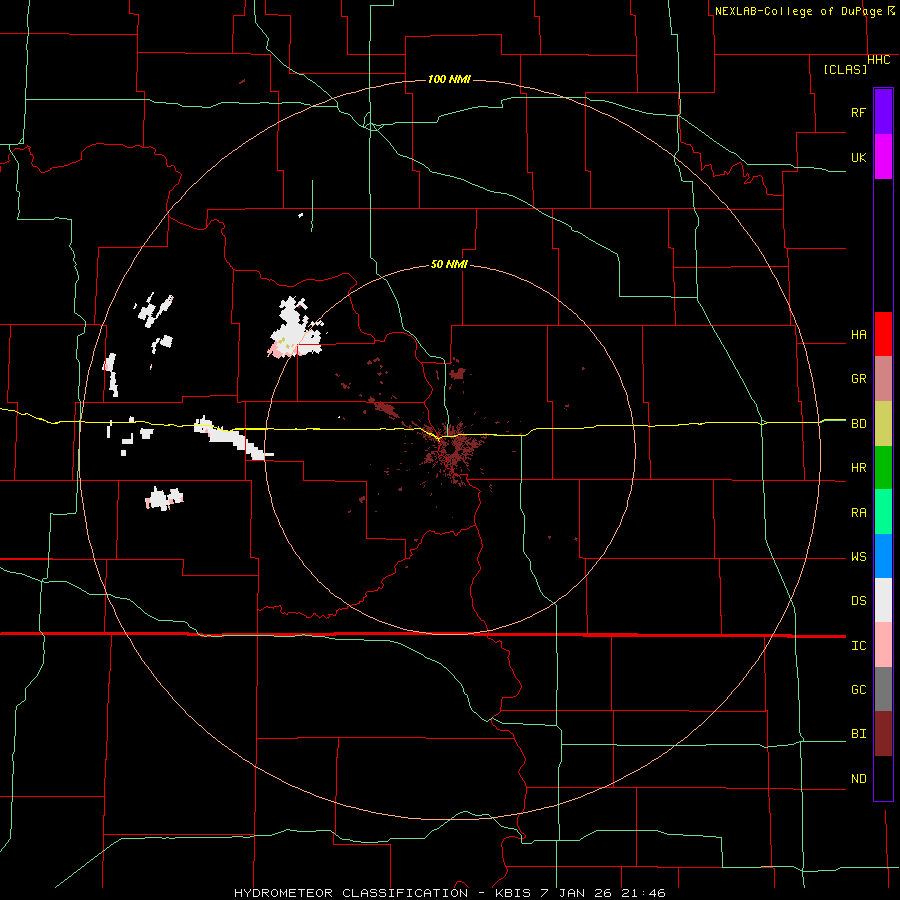Screen dimensions: 900x900
Task: Click the magenta UK color swatch
Action: 883,157
